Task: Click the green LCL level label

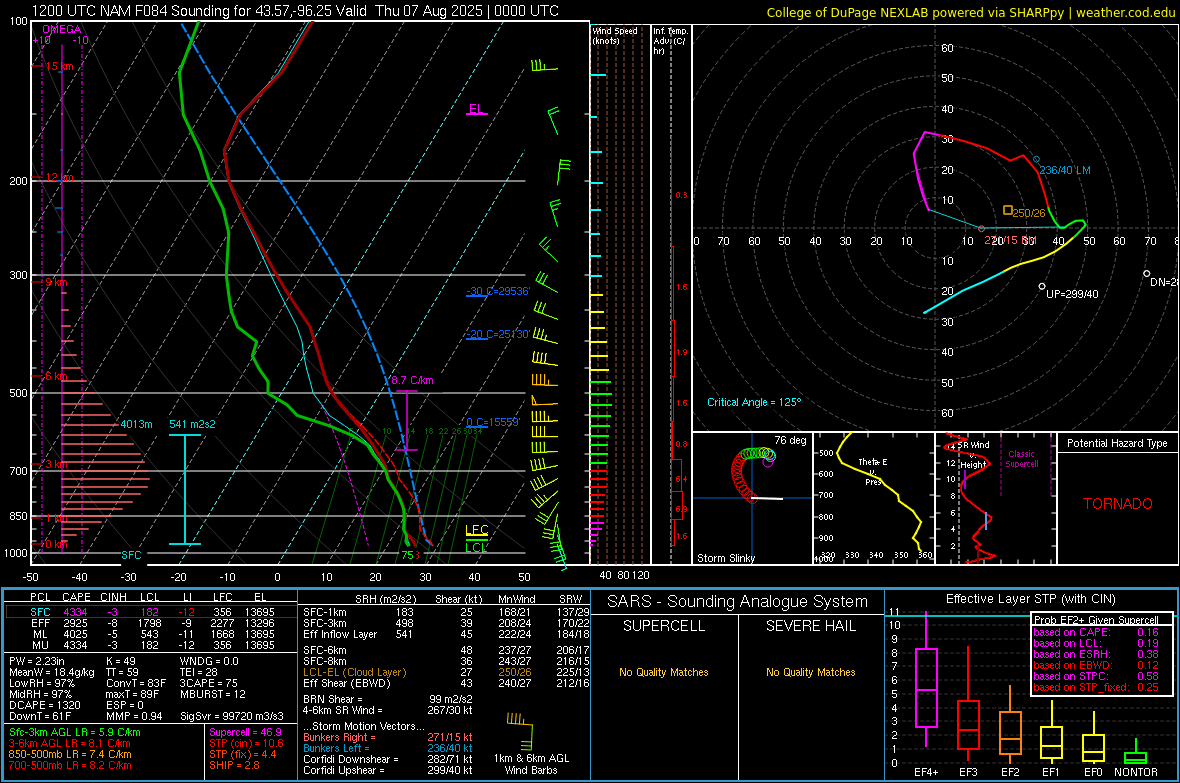Action: (x=476, y=547)
